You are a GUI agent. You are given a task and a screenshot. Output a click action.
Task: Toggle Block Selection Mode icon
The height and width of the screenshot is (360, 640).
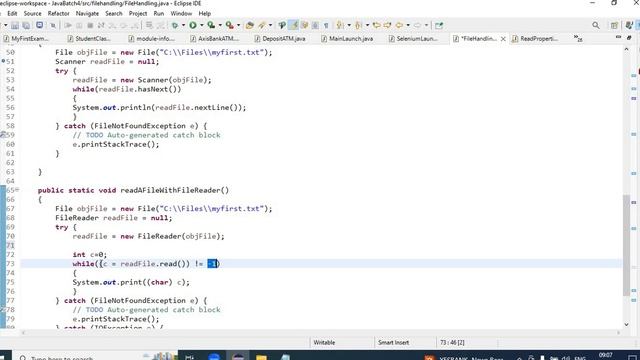(316, 25)
